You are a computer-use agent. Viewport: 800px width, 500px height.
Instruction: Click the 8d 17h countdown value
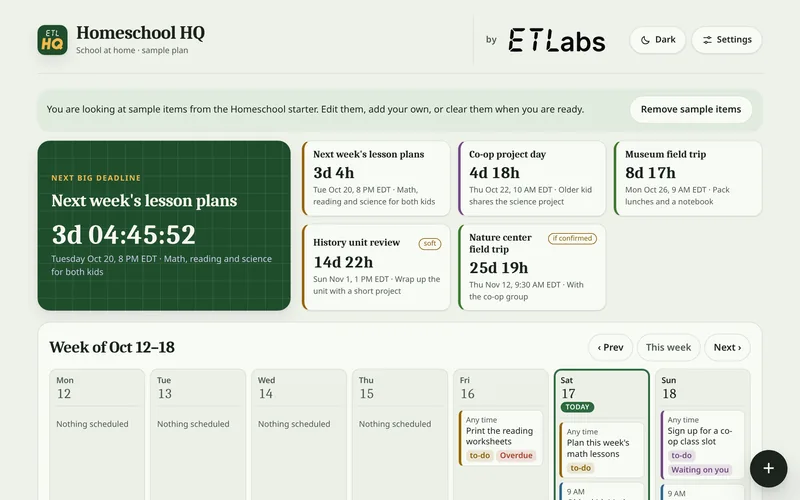click(x=650, y=173)
